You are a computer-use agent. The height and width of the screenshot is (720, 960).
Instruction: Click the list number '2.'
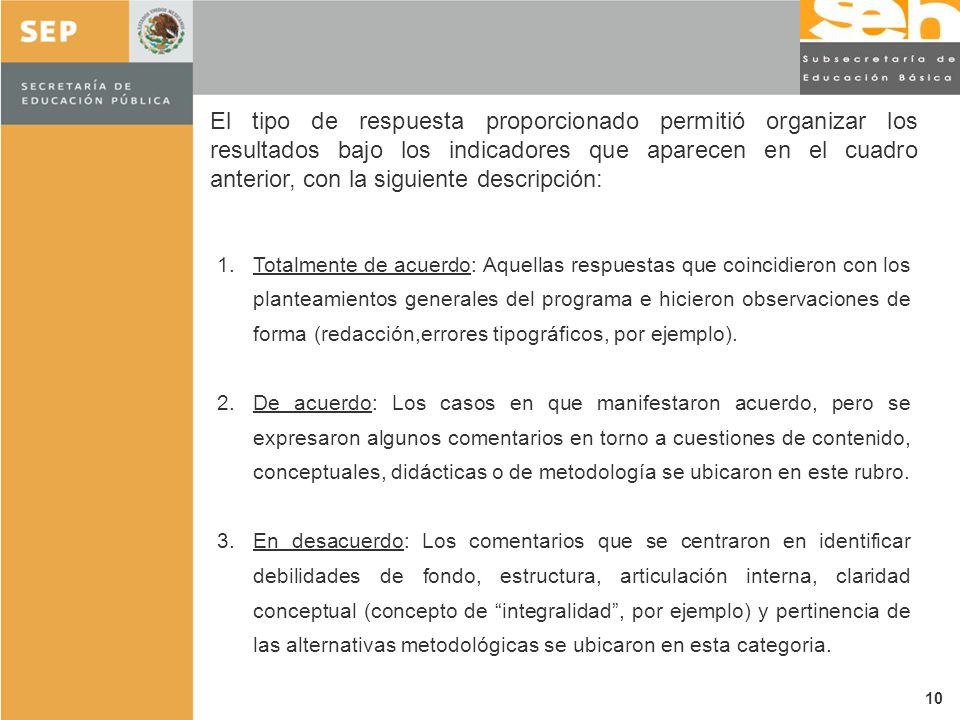tap(226, 403)
